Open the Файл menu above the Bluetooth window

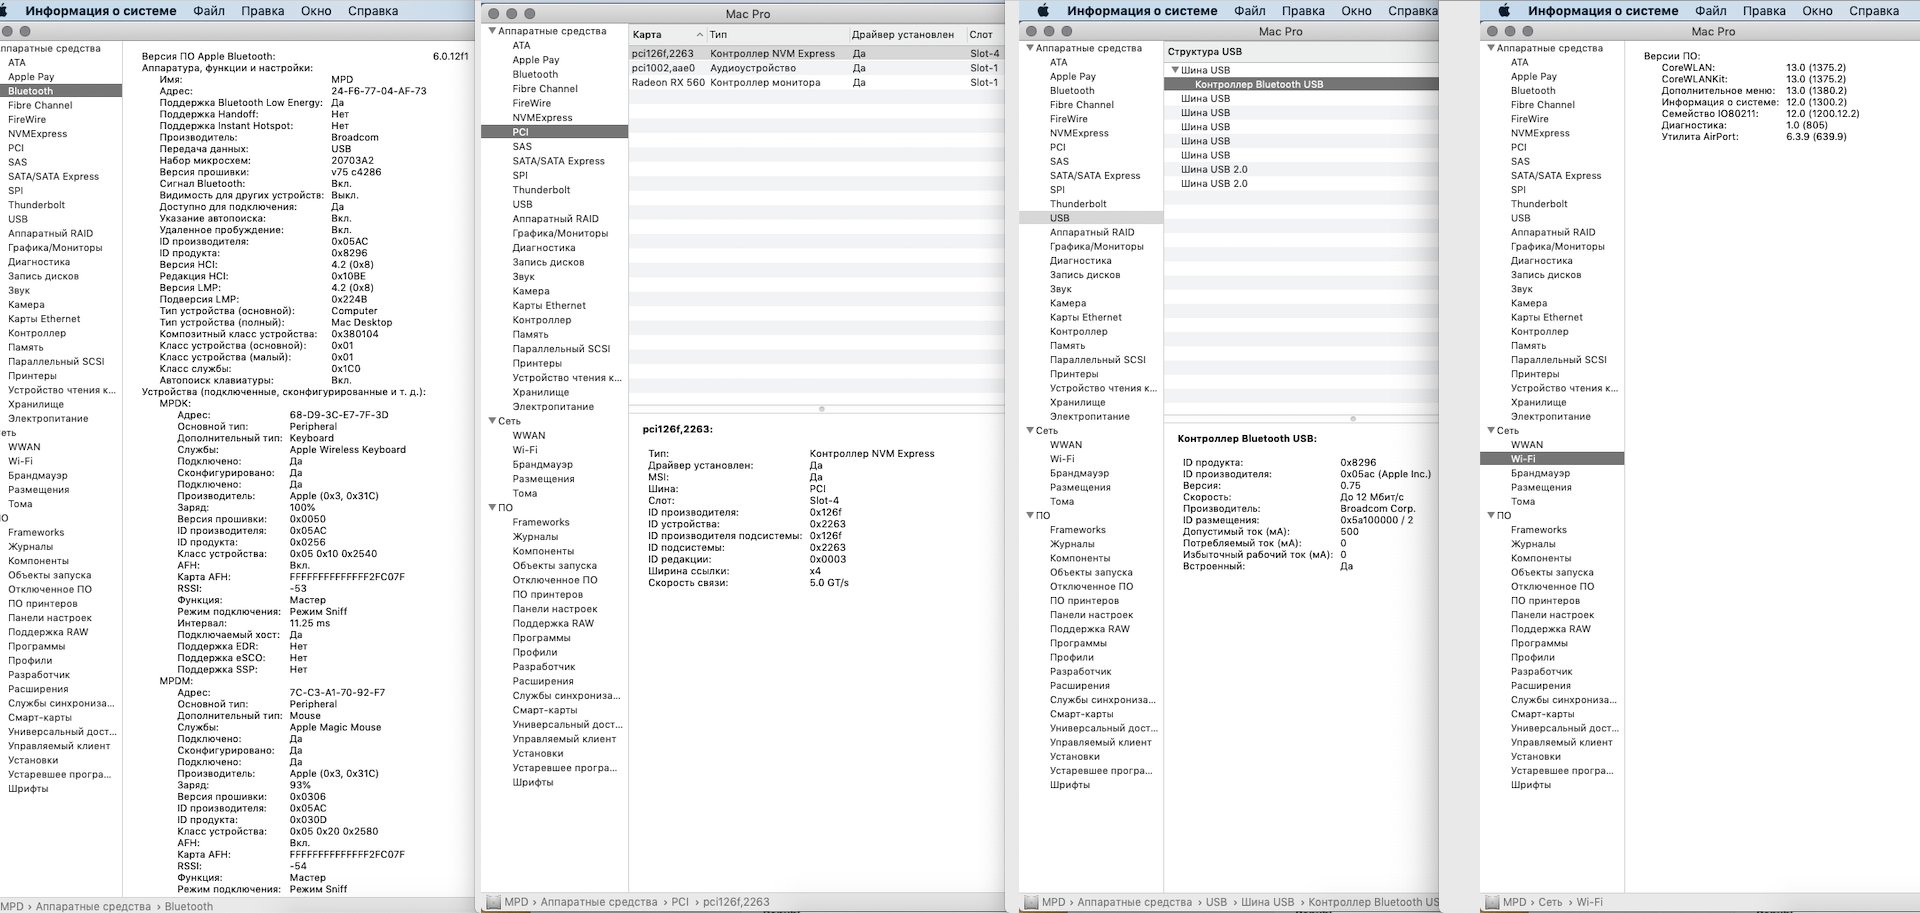coord(209,11)
